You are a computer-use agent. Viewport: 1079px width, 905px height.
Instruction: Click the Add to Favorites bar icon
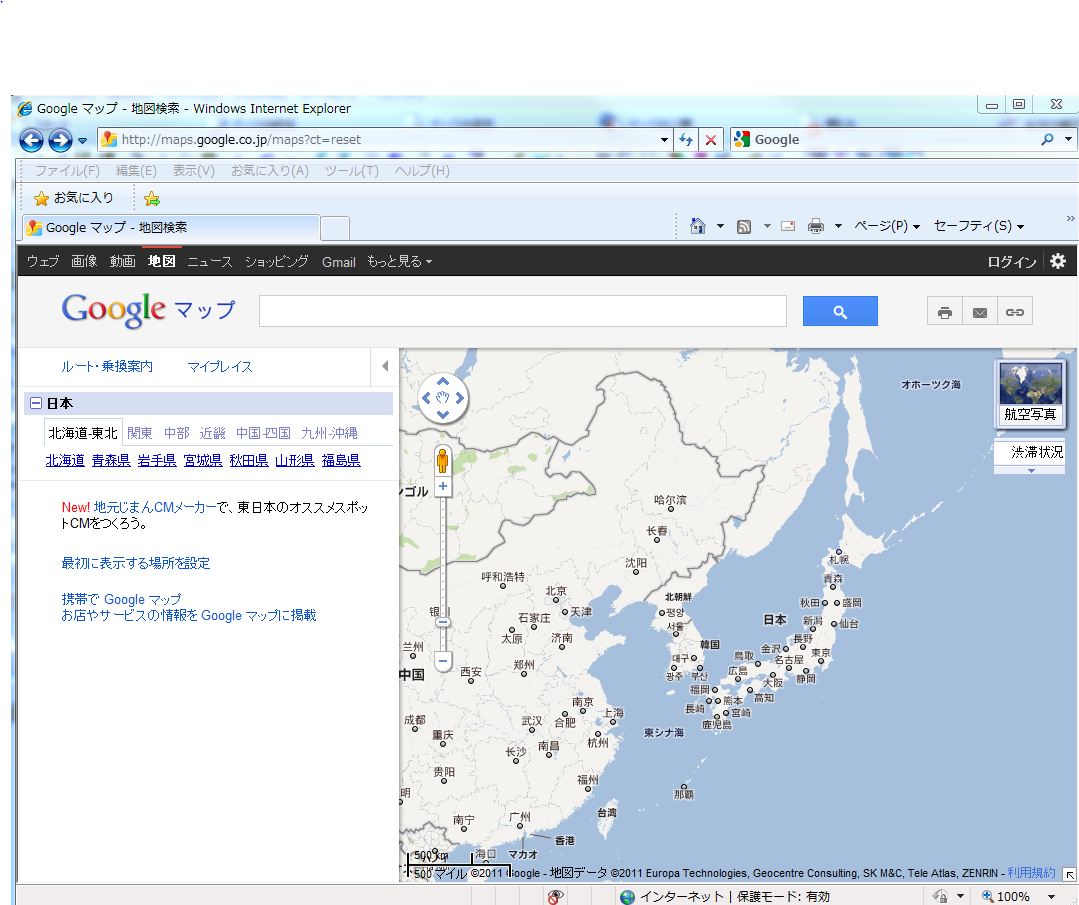152,199
